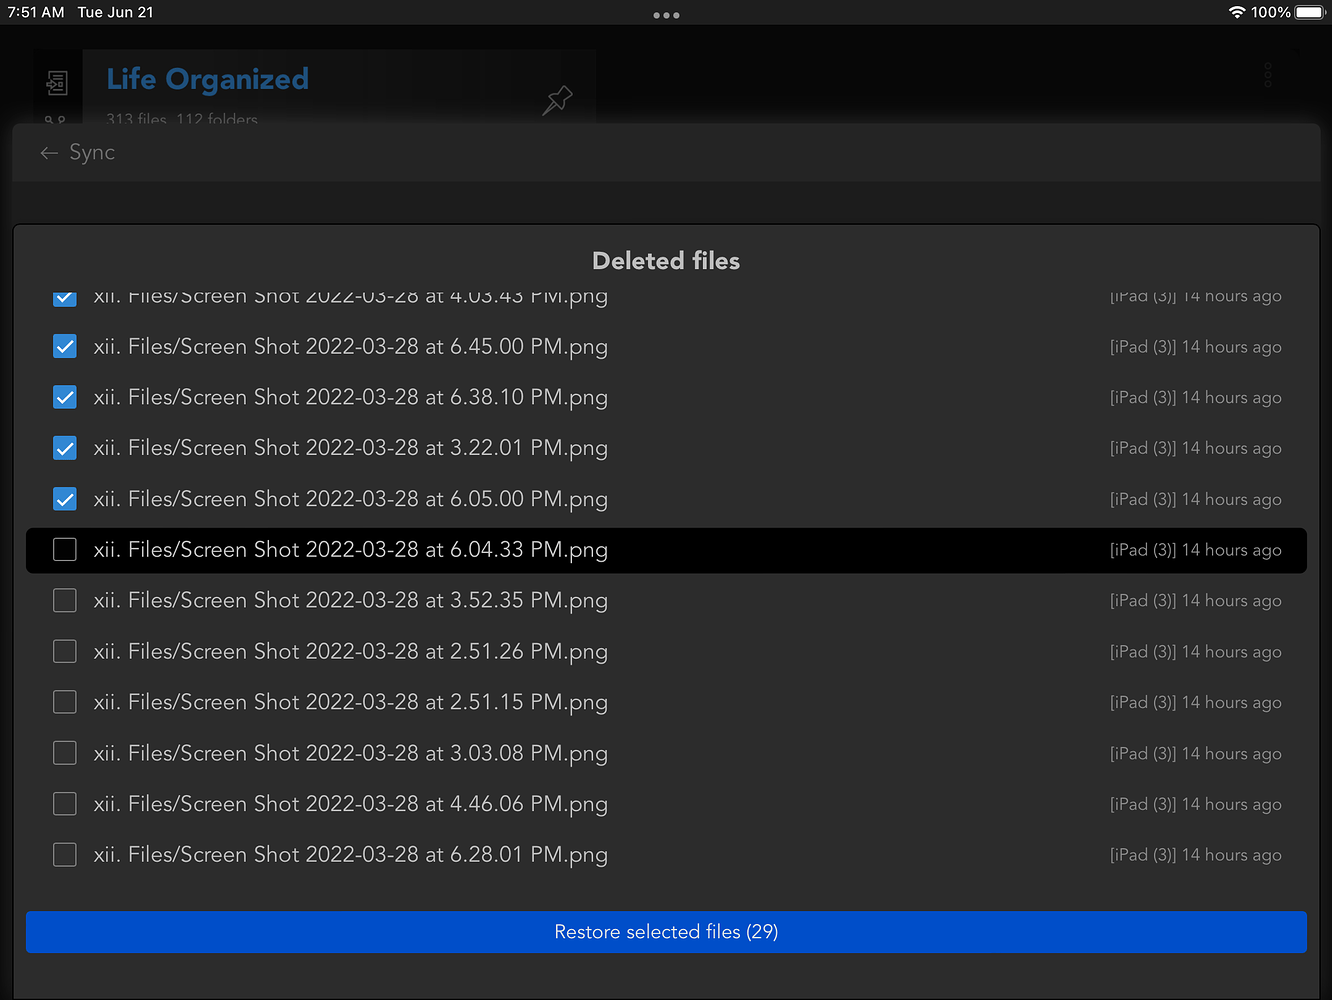The width and height of the screenshot is (1332, 1000).
Task: Check Screen Shot 2022-03-28 at 6.28.01 PM.png
Action: click(x=64, y=854)
